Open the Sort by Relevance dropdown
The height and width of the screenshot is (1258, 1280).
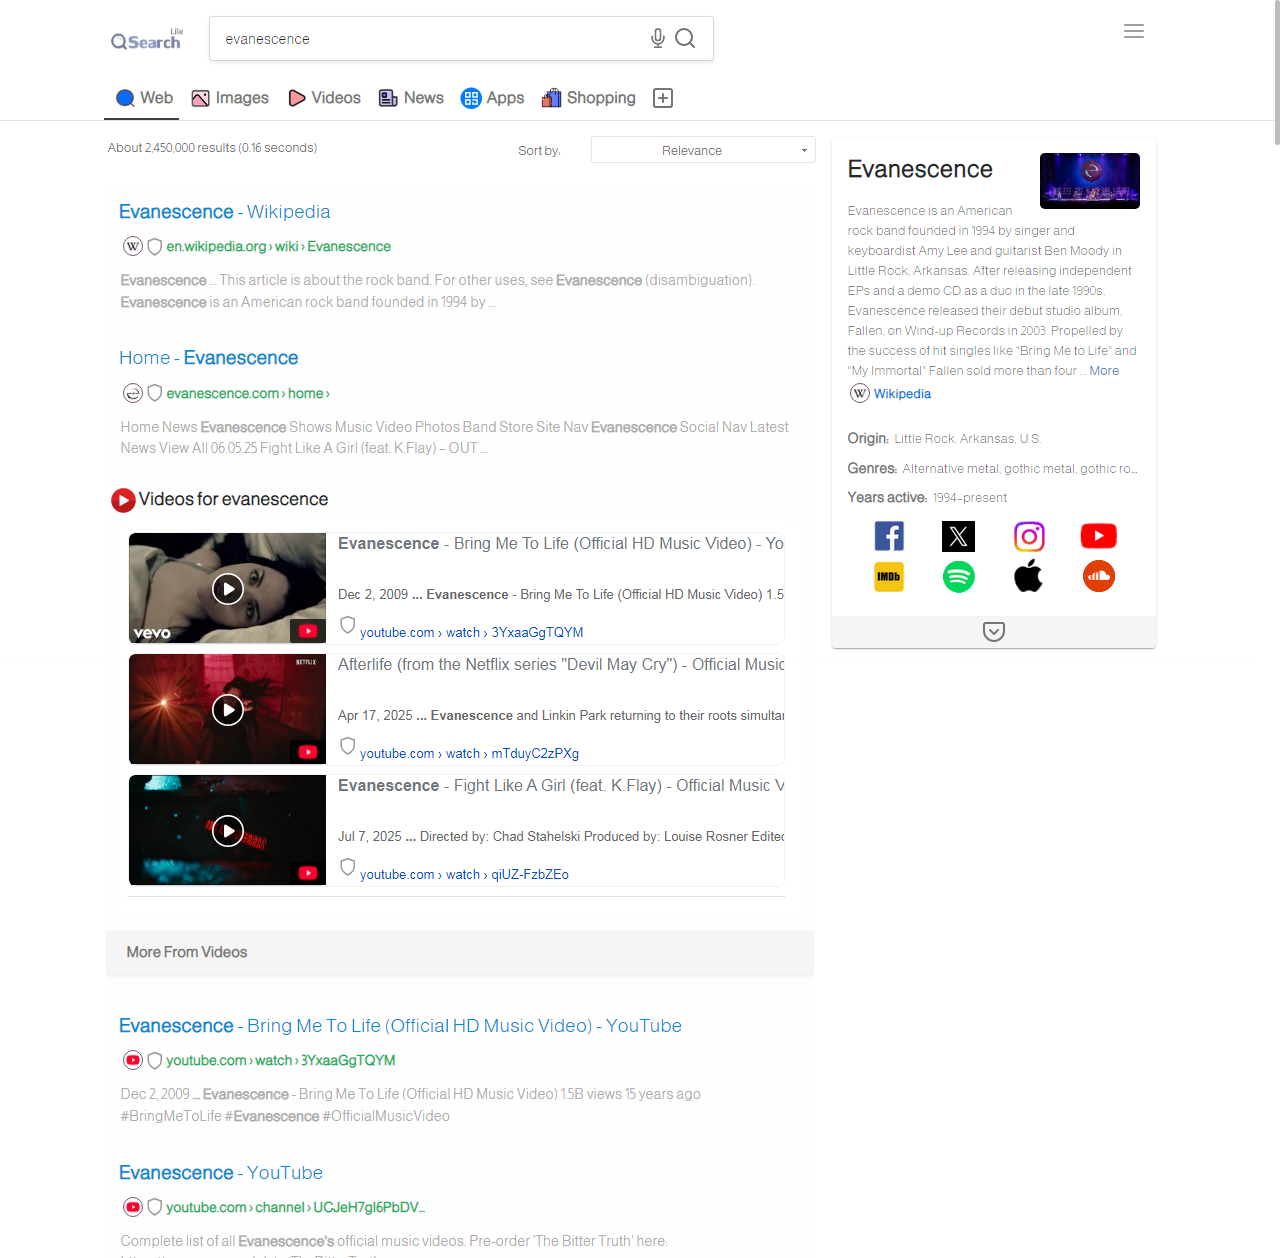tap(703, 150)
